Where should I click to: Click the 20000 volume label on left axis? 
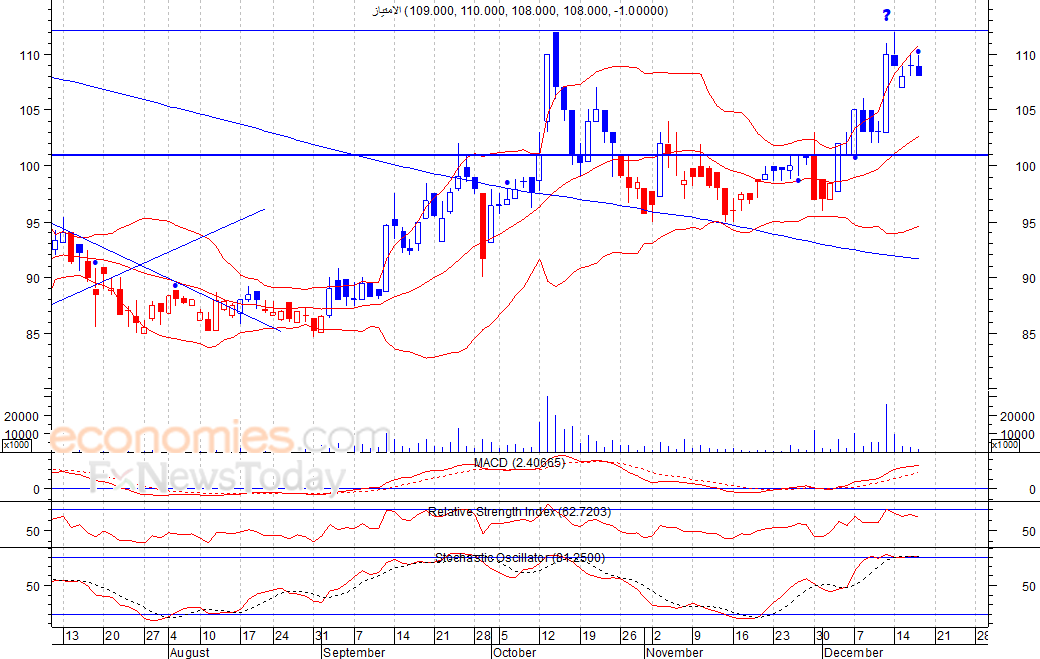tap(22, 416)
